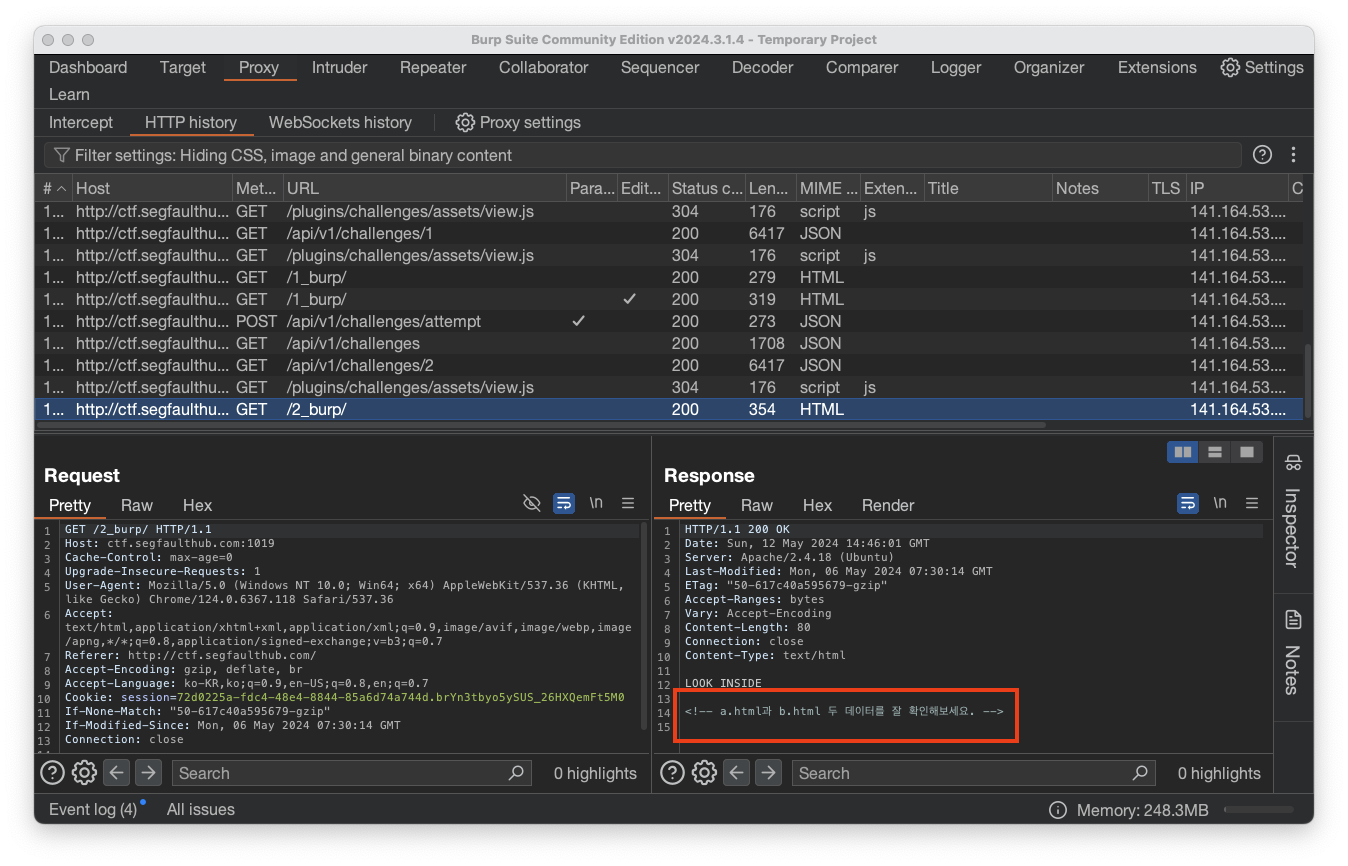
Task: Sort by the TLS column header
Action: click(x=1166, y=188)
